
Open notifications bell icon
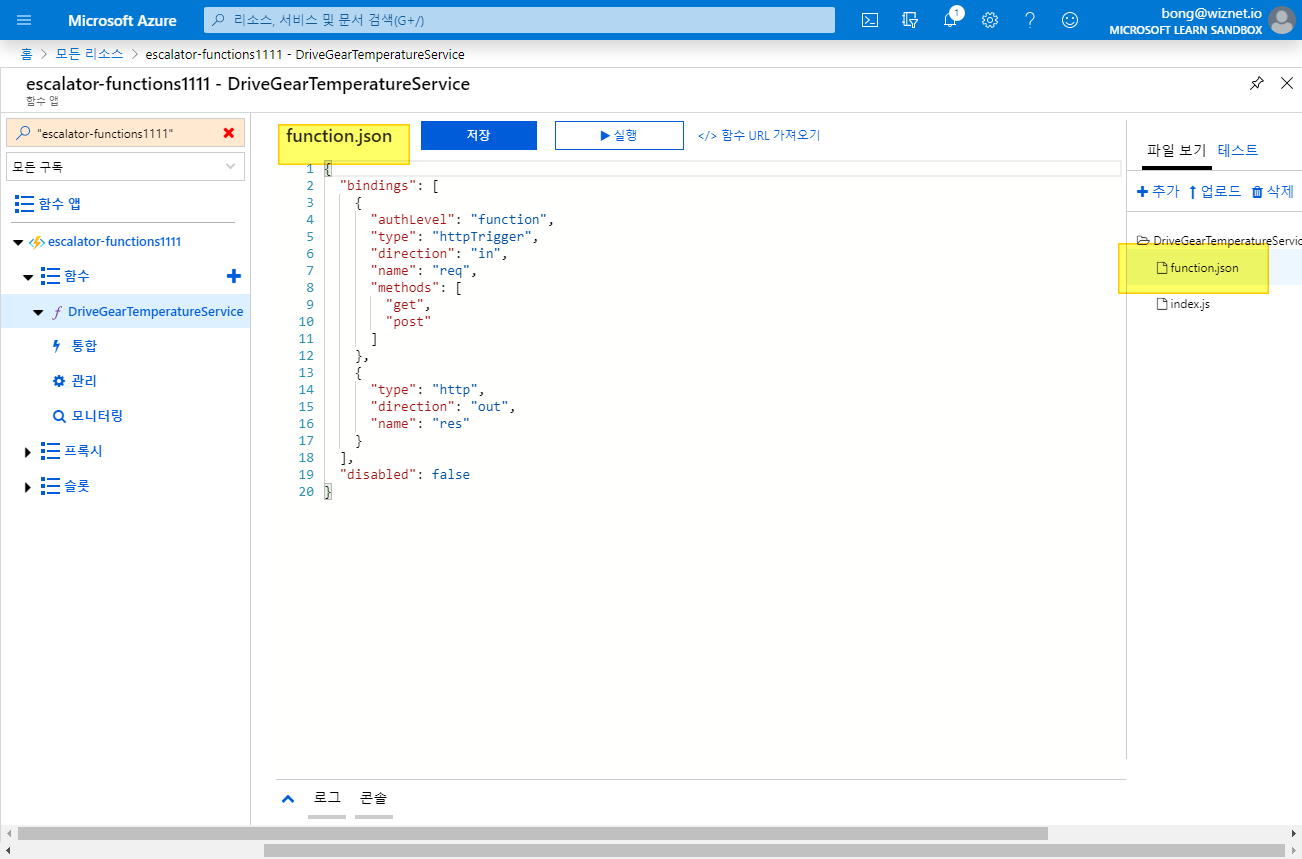point(950,20)
